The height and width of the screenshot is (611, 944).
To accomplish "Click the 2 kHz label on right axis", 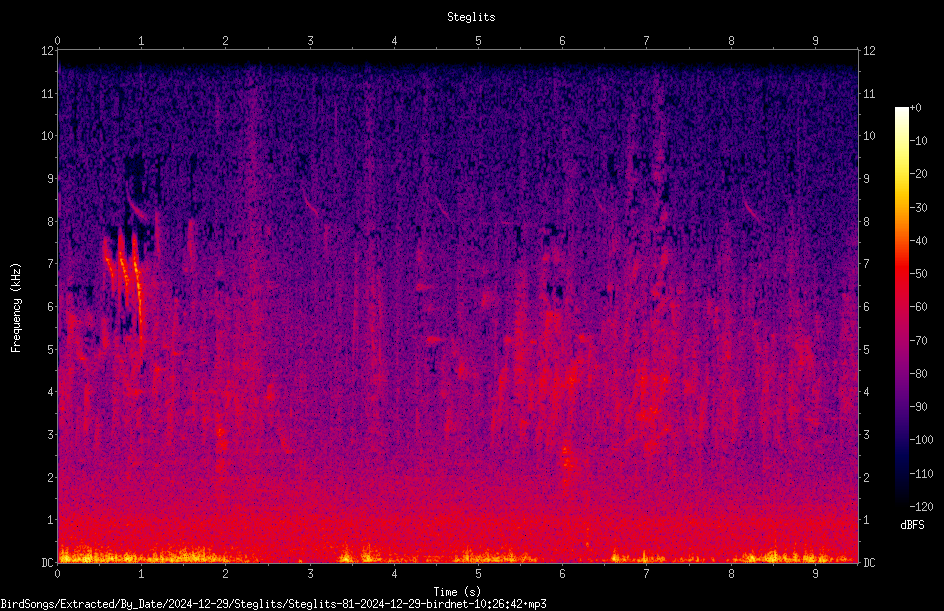I will pyautogui.click(x=866, y=477).
